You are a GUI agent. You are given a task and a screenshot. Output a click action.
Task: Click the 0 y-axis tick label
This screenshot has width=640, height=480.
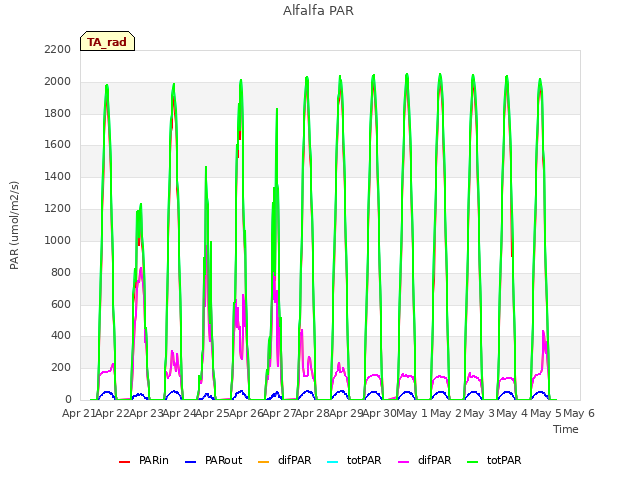pos(68,399)
